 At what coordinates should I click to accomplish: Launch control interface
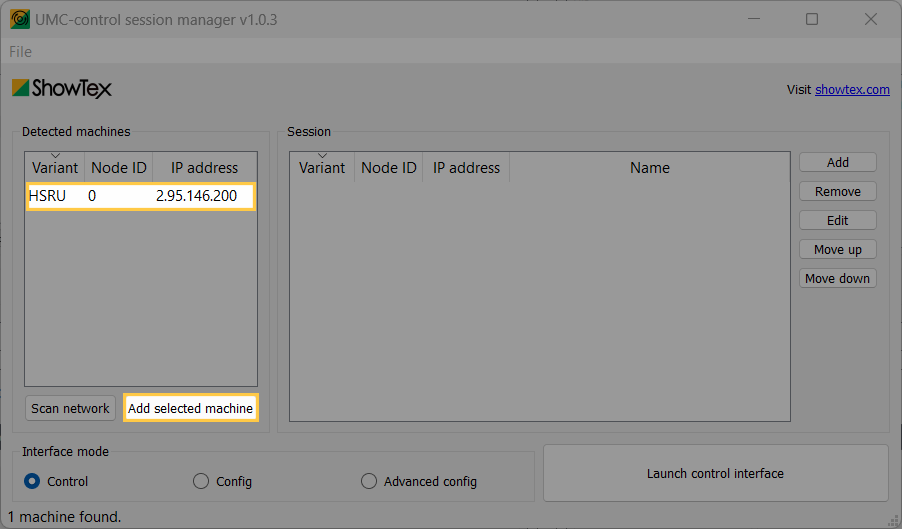point(716,473)
